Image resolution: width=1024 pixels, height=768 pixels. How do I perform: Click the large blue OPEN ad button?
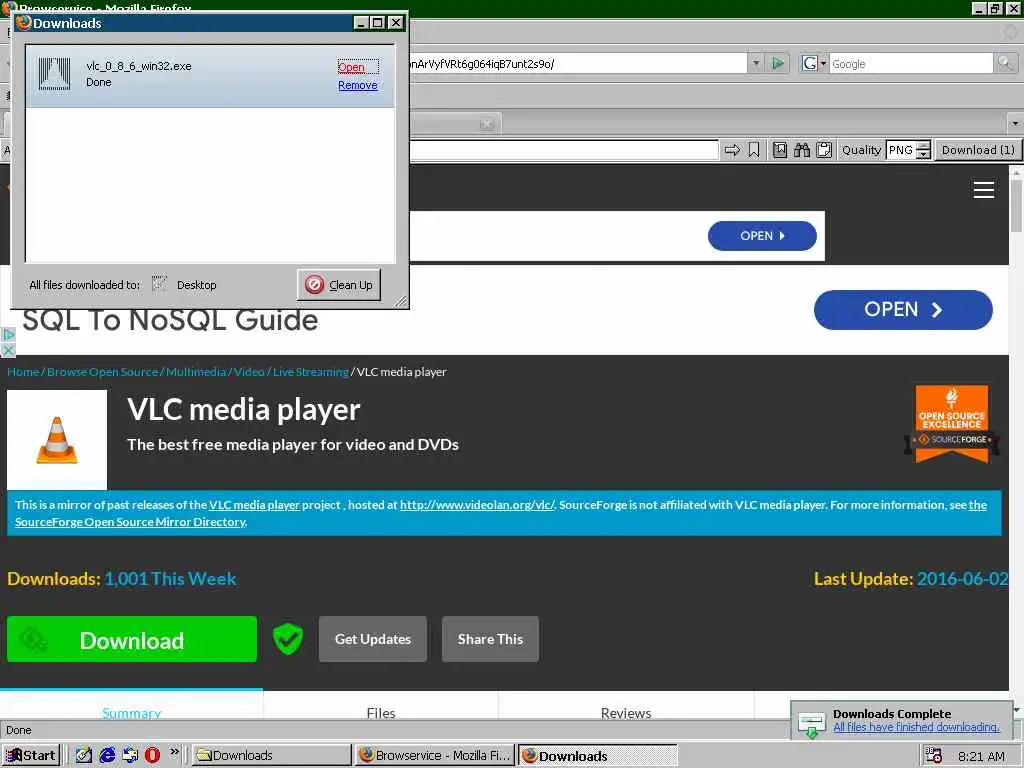(x=903, y=310)
